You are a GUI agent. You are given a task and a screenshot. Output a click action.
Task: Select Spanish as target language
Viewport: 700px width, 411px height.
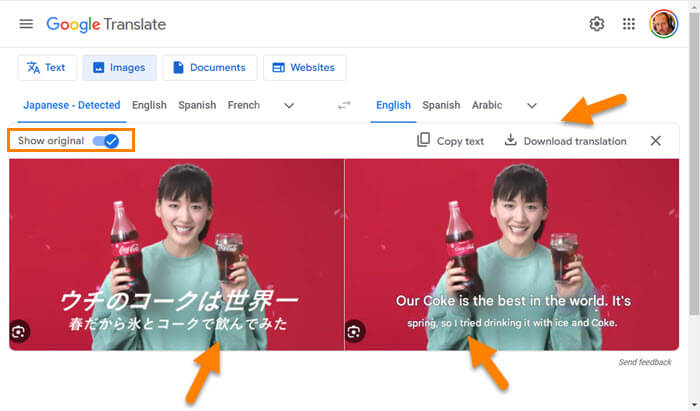(441, 105)
